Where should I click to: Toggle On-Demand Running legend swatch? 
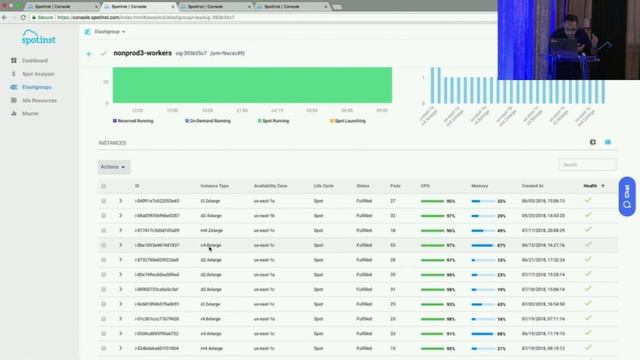click(x=187, y=121)
